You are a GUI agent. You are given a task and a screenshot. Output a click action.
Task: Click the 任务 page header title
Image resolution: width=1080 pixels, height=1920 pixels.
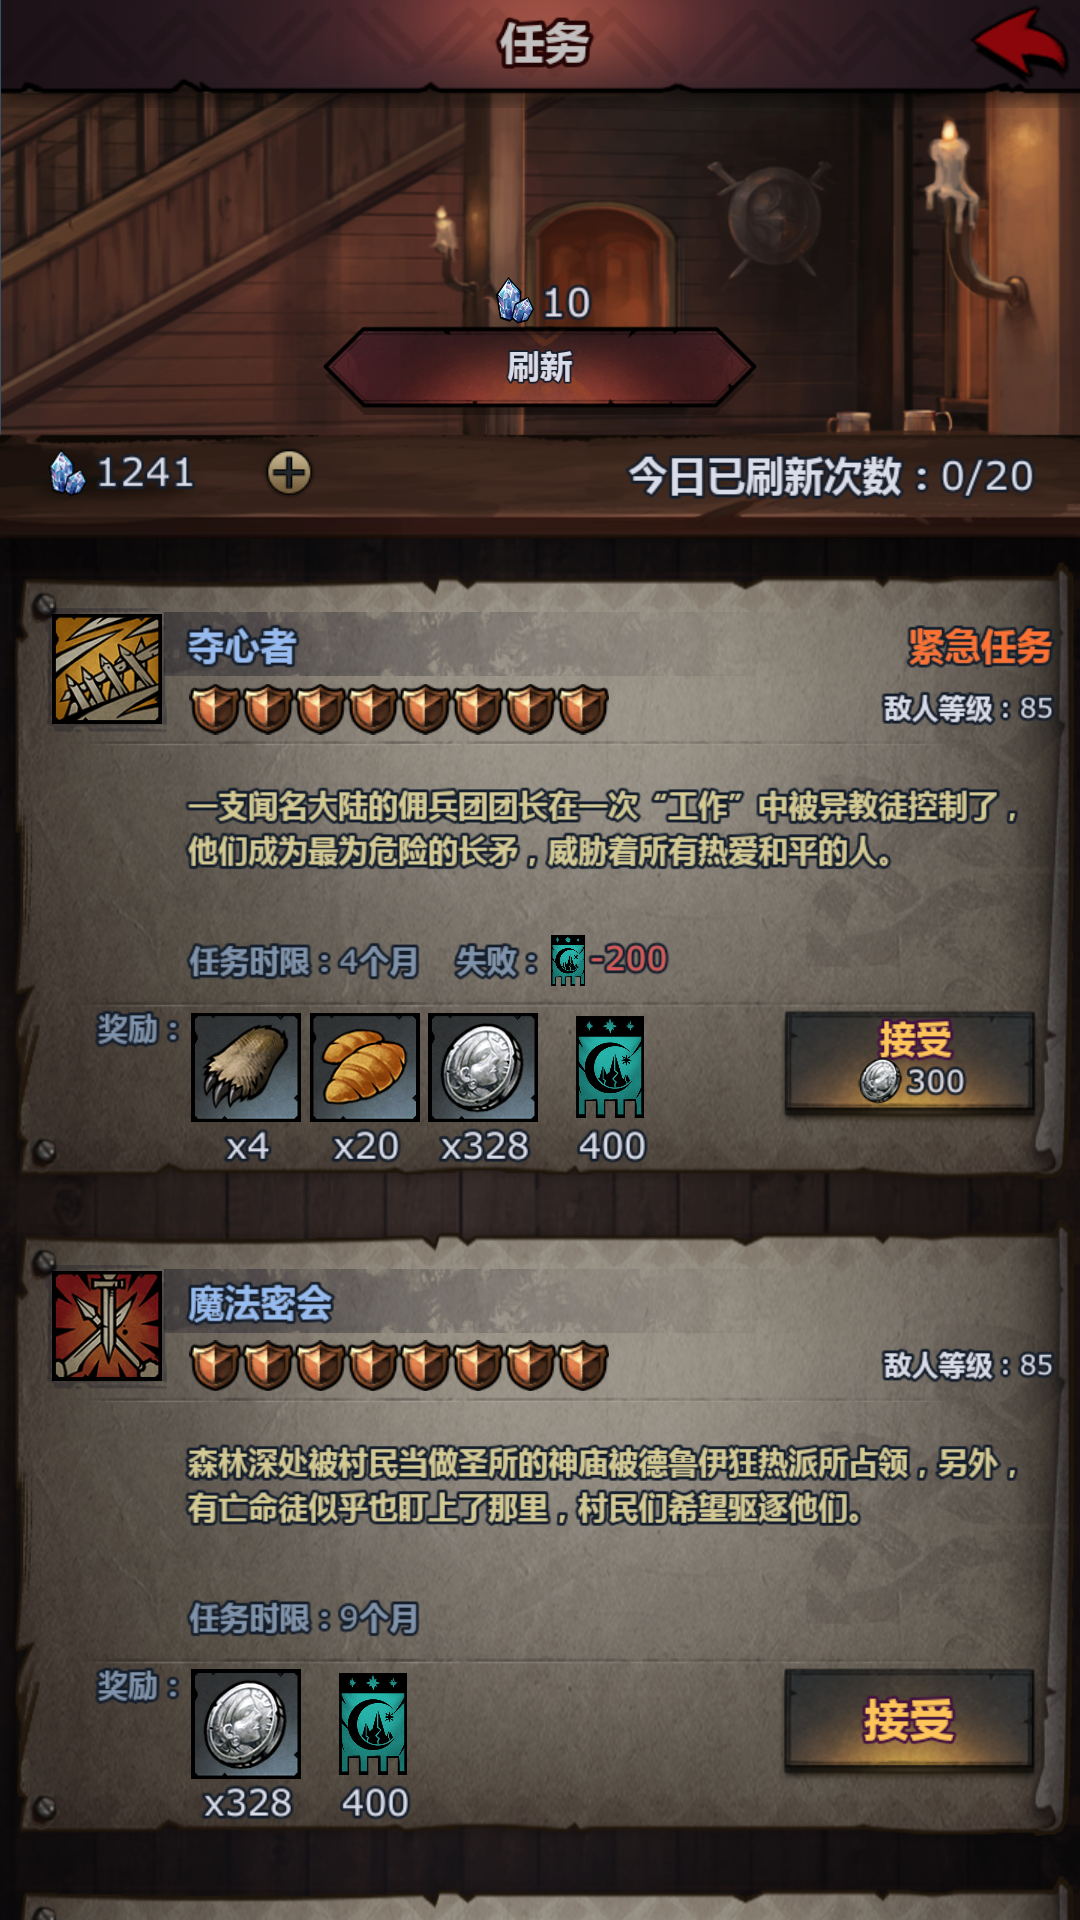[544, 44]
